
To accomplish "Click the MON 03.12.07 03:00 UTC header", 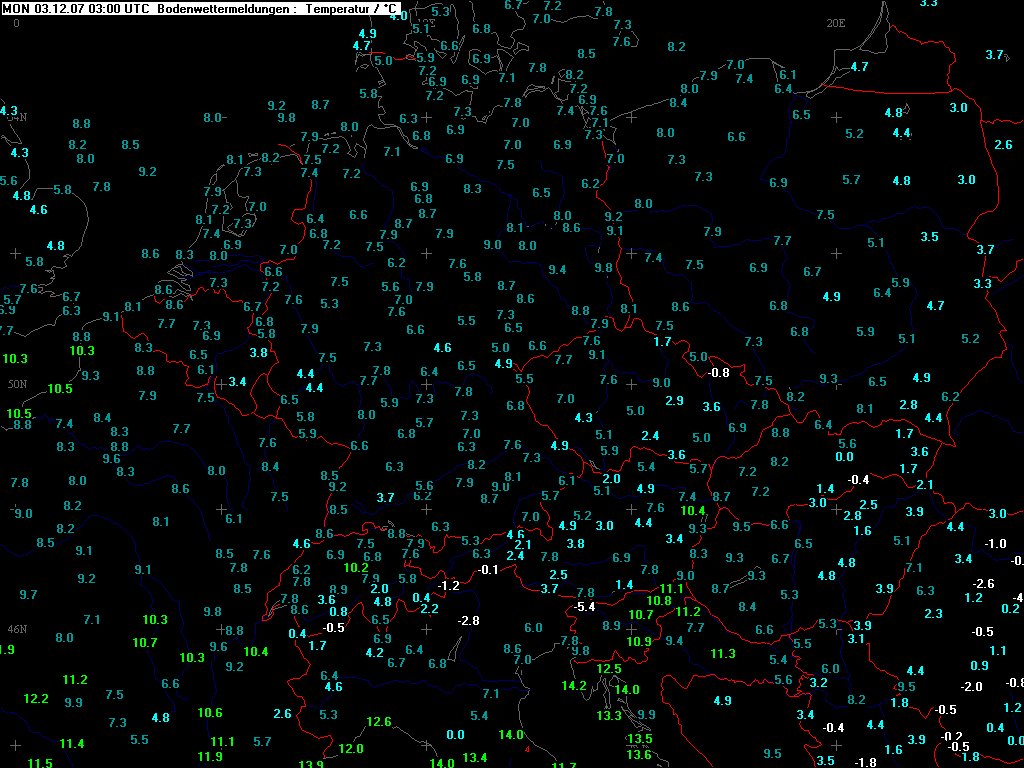I will 77,11.
